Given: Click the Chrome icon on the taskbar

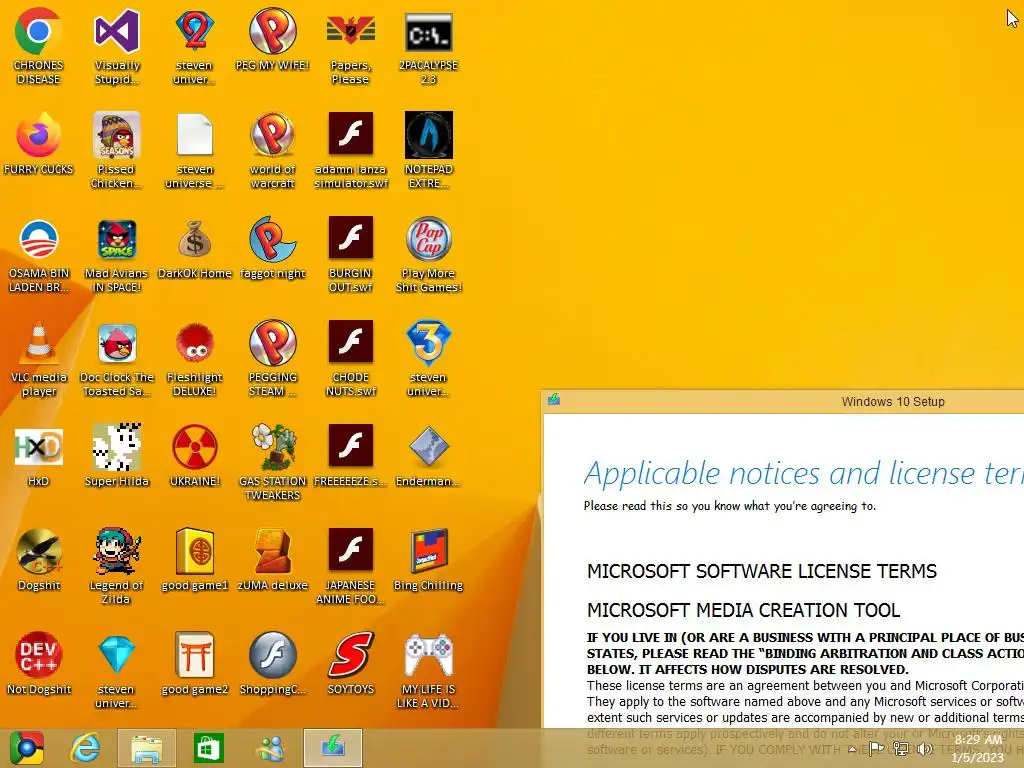Looking at the screenshot, I should 26,748.
